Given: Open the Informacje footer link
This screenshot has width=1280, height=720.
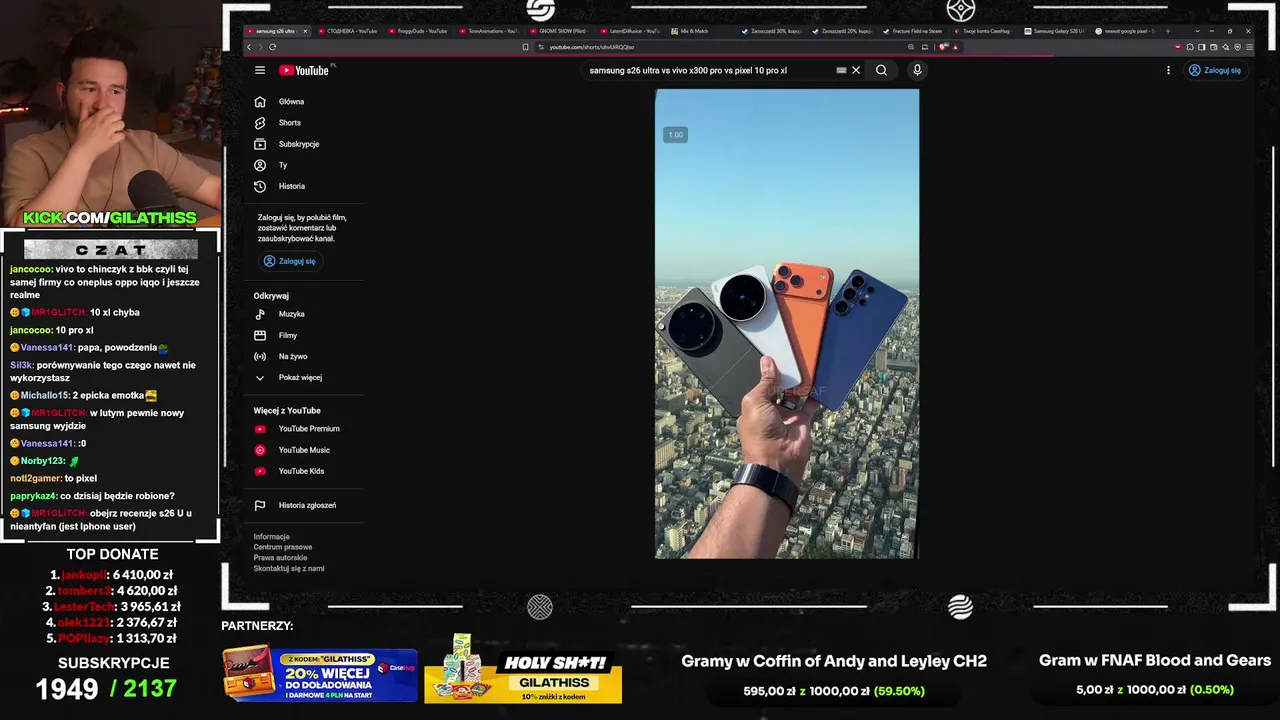Looking at the screenshot, I should (x=271, y=537).
